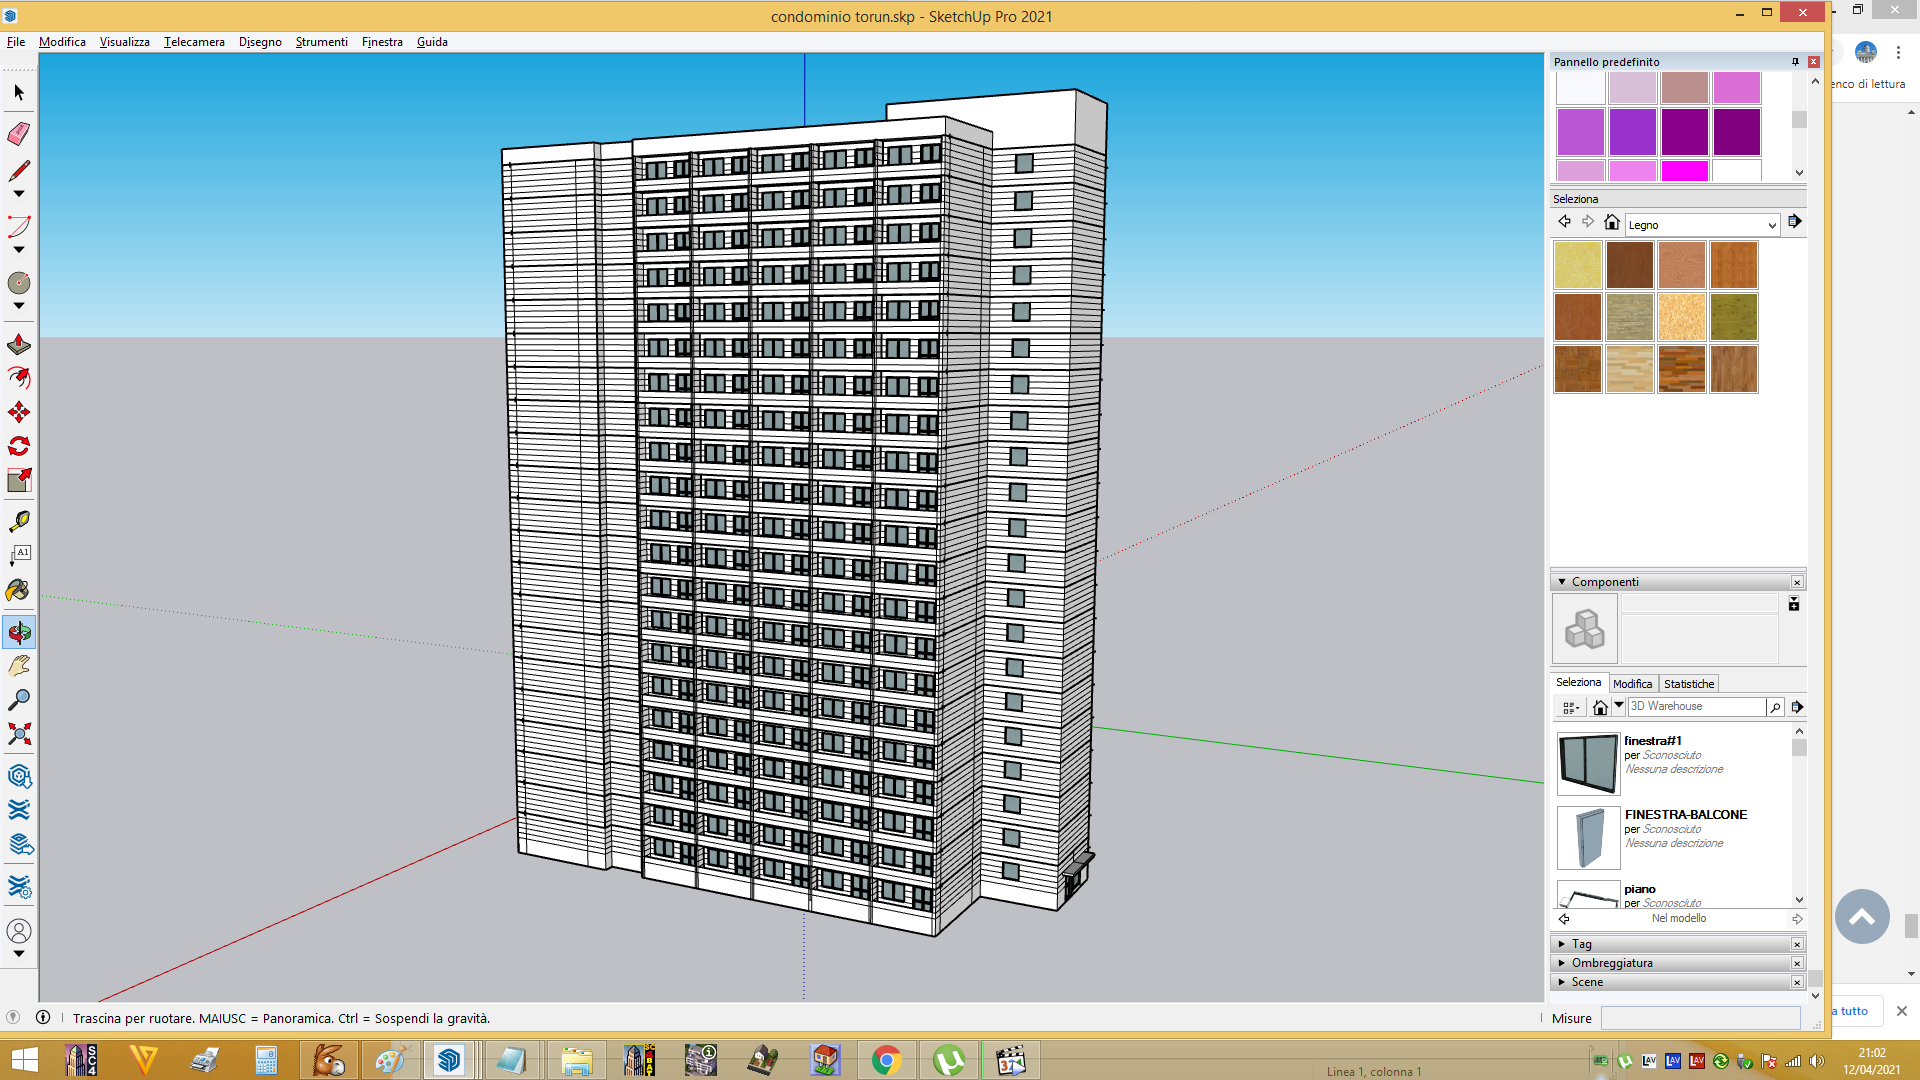
Task: Activate the Move tool
Action: point(19,412)
